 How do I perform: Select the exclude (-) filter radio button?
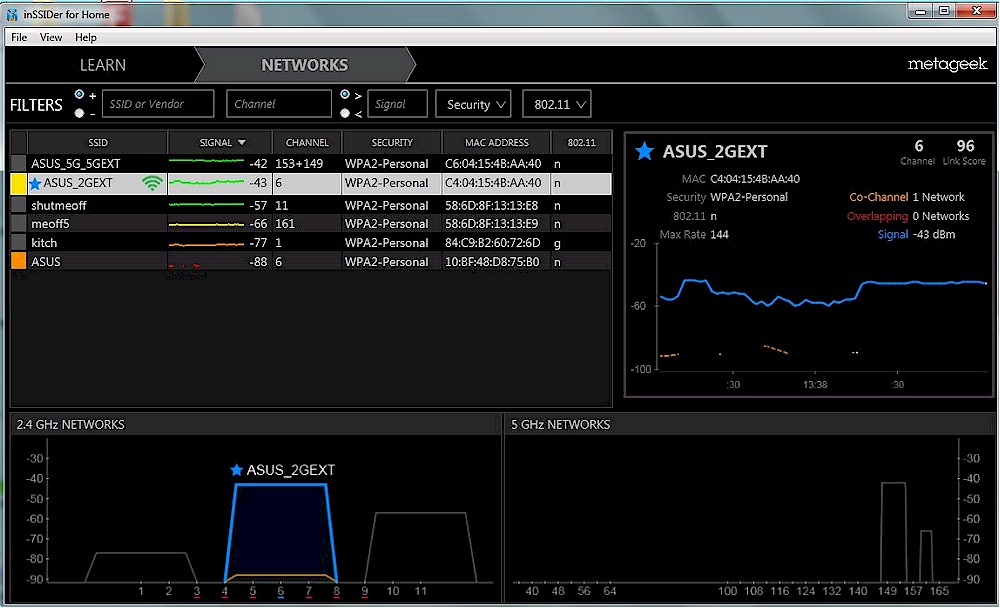pyautogui.click(x=79, y=113)
